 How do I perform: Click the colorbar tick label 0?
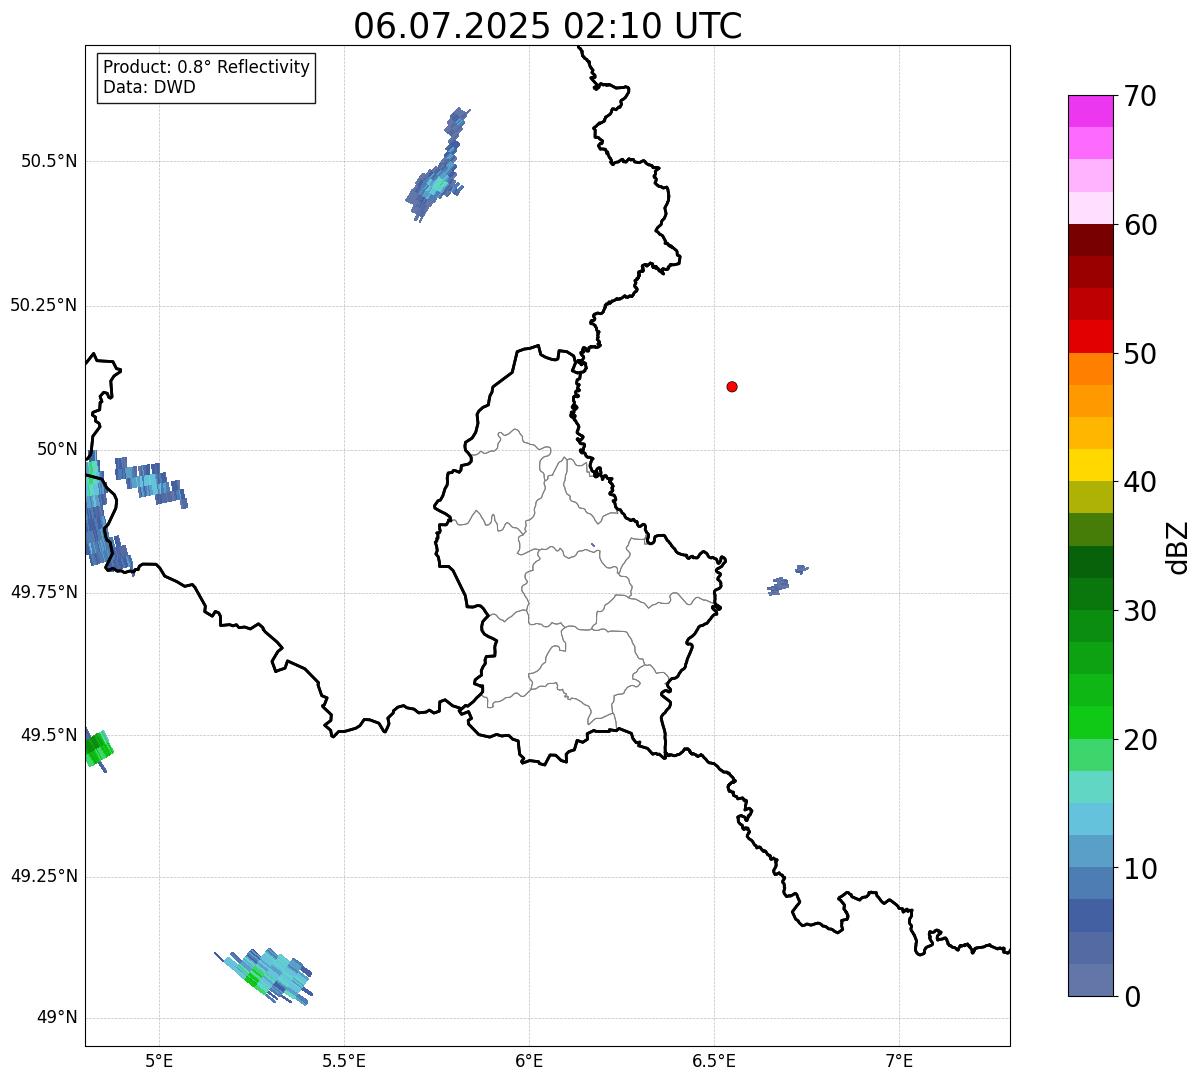(x=1132, y=997)
